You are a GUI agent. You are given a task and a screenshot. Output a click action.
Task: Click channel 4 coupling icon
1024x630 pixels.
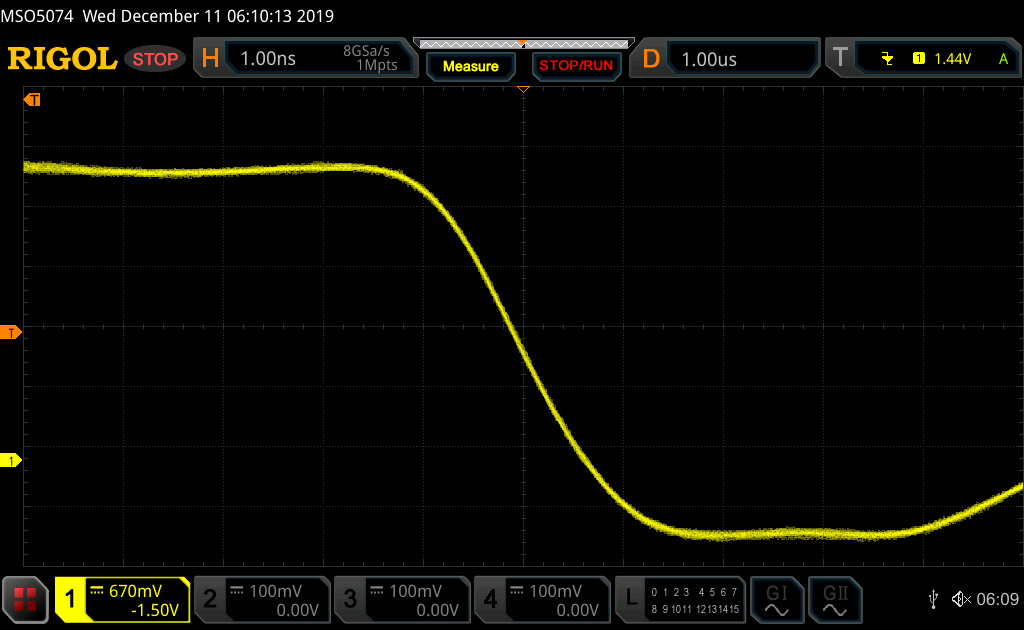(x=517, y=590)
